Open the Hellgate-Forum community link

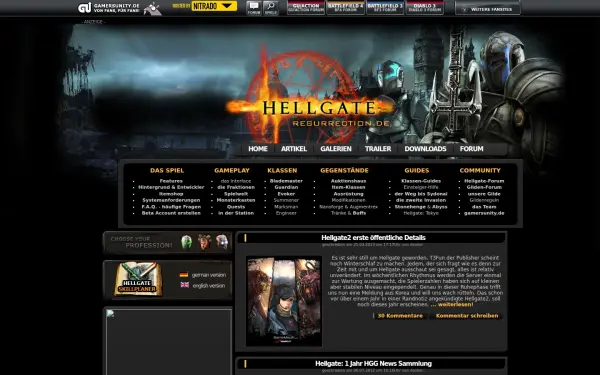coord(484,181)
